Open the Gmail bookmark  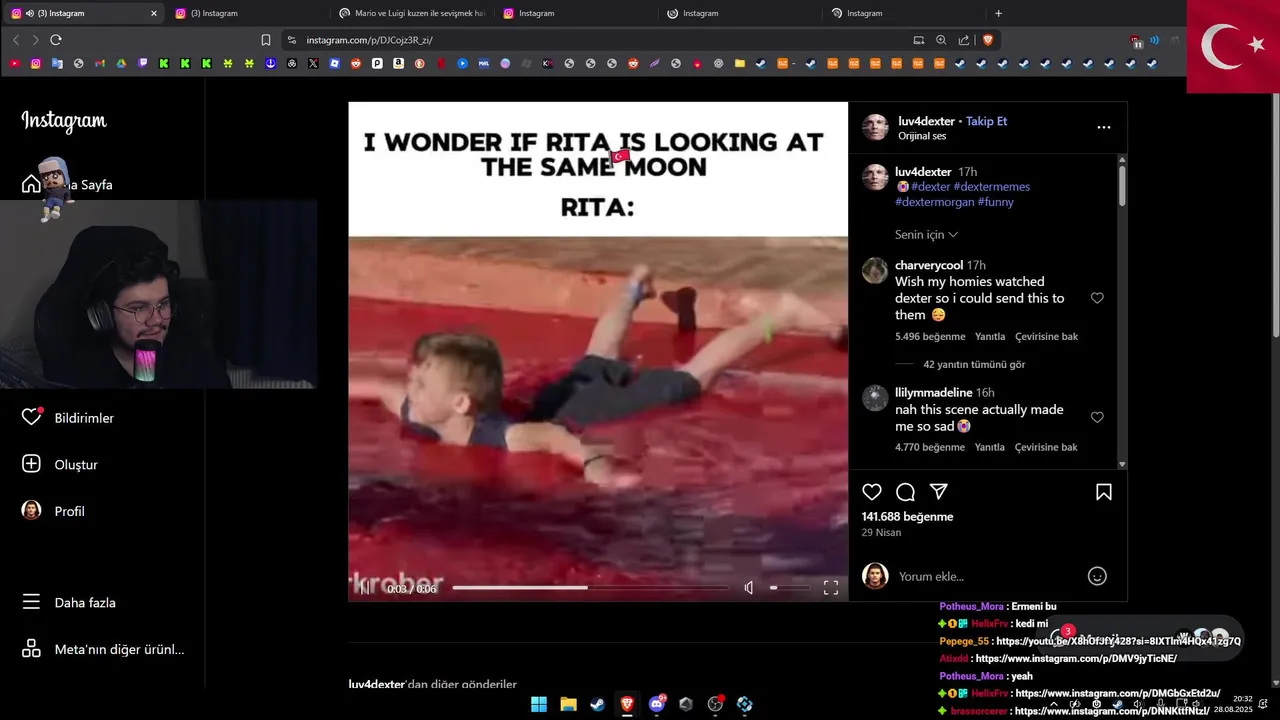coord(100,63)
